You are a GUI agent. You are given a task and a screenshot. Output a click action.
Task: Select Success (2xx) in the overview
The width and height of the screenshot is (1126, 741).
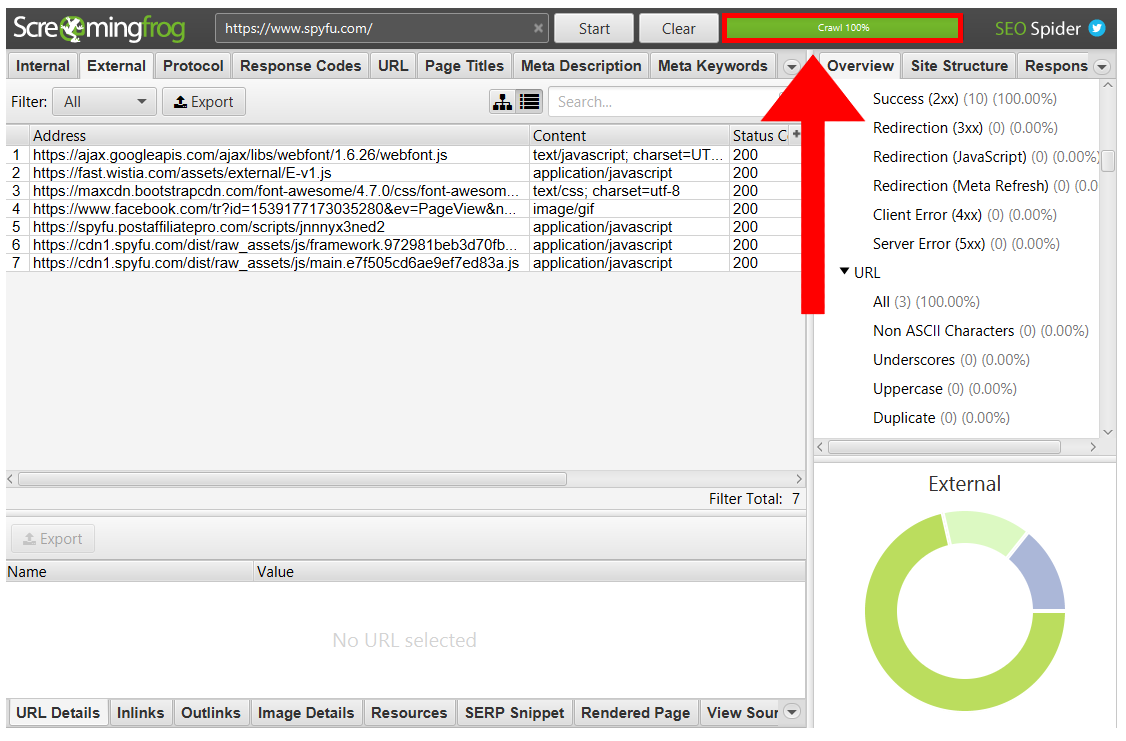tap(964, 99)
